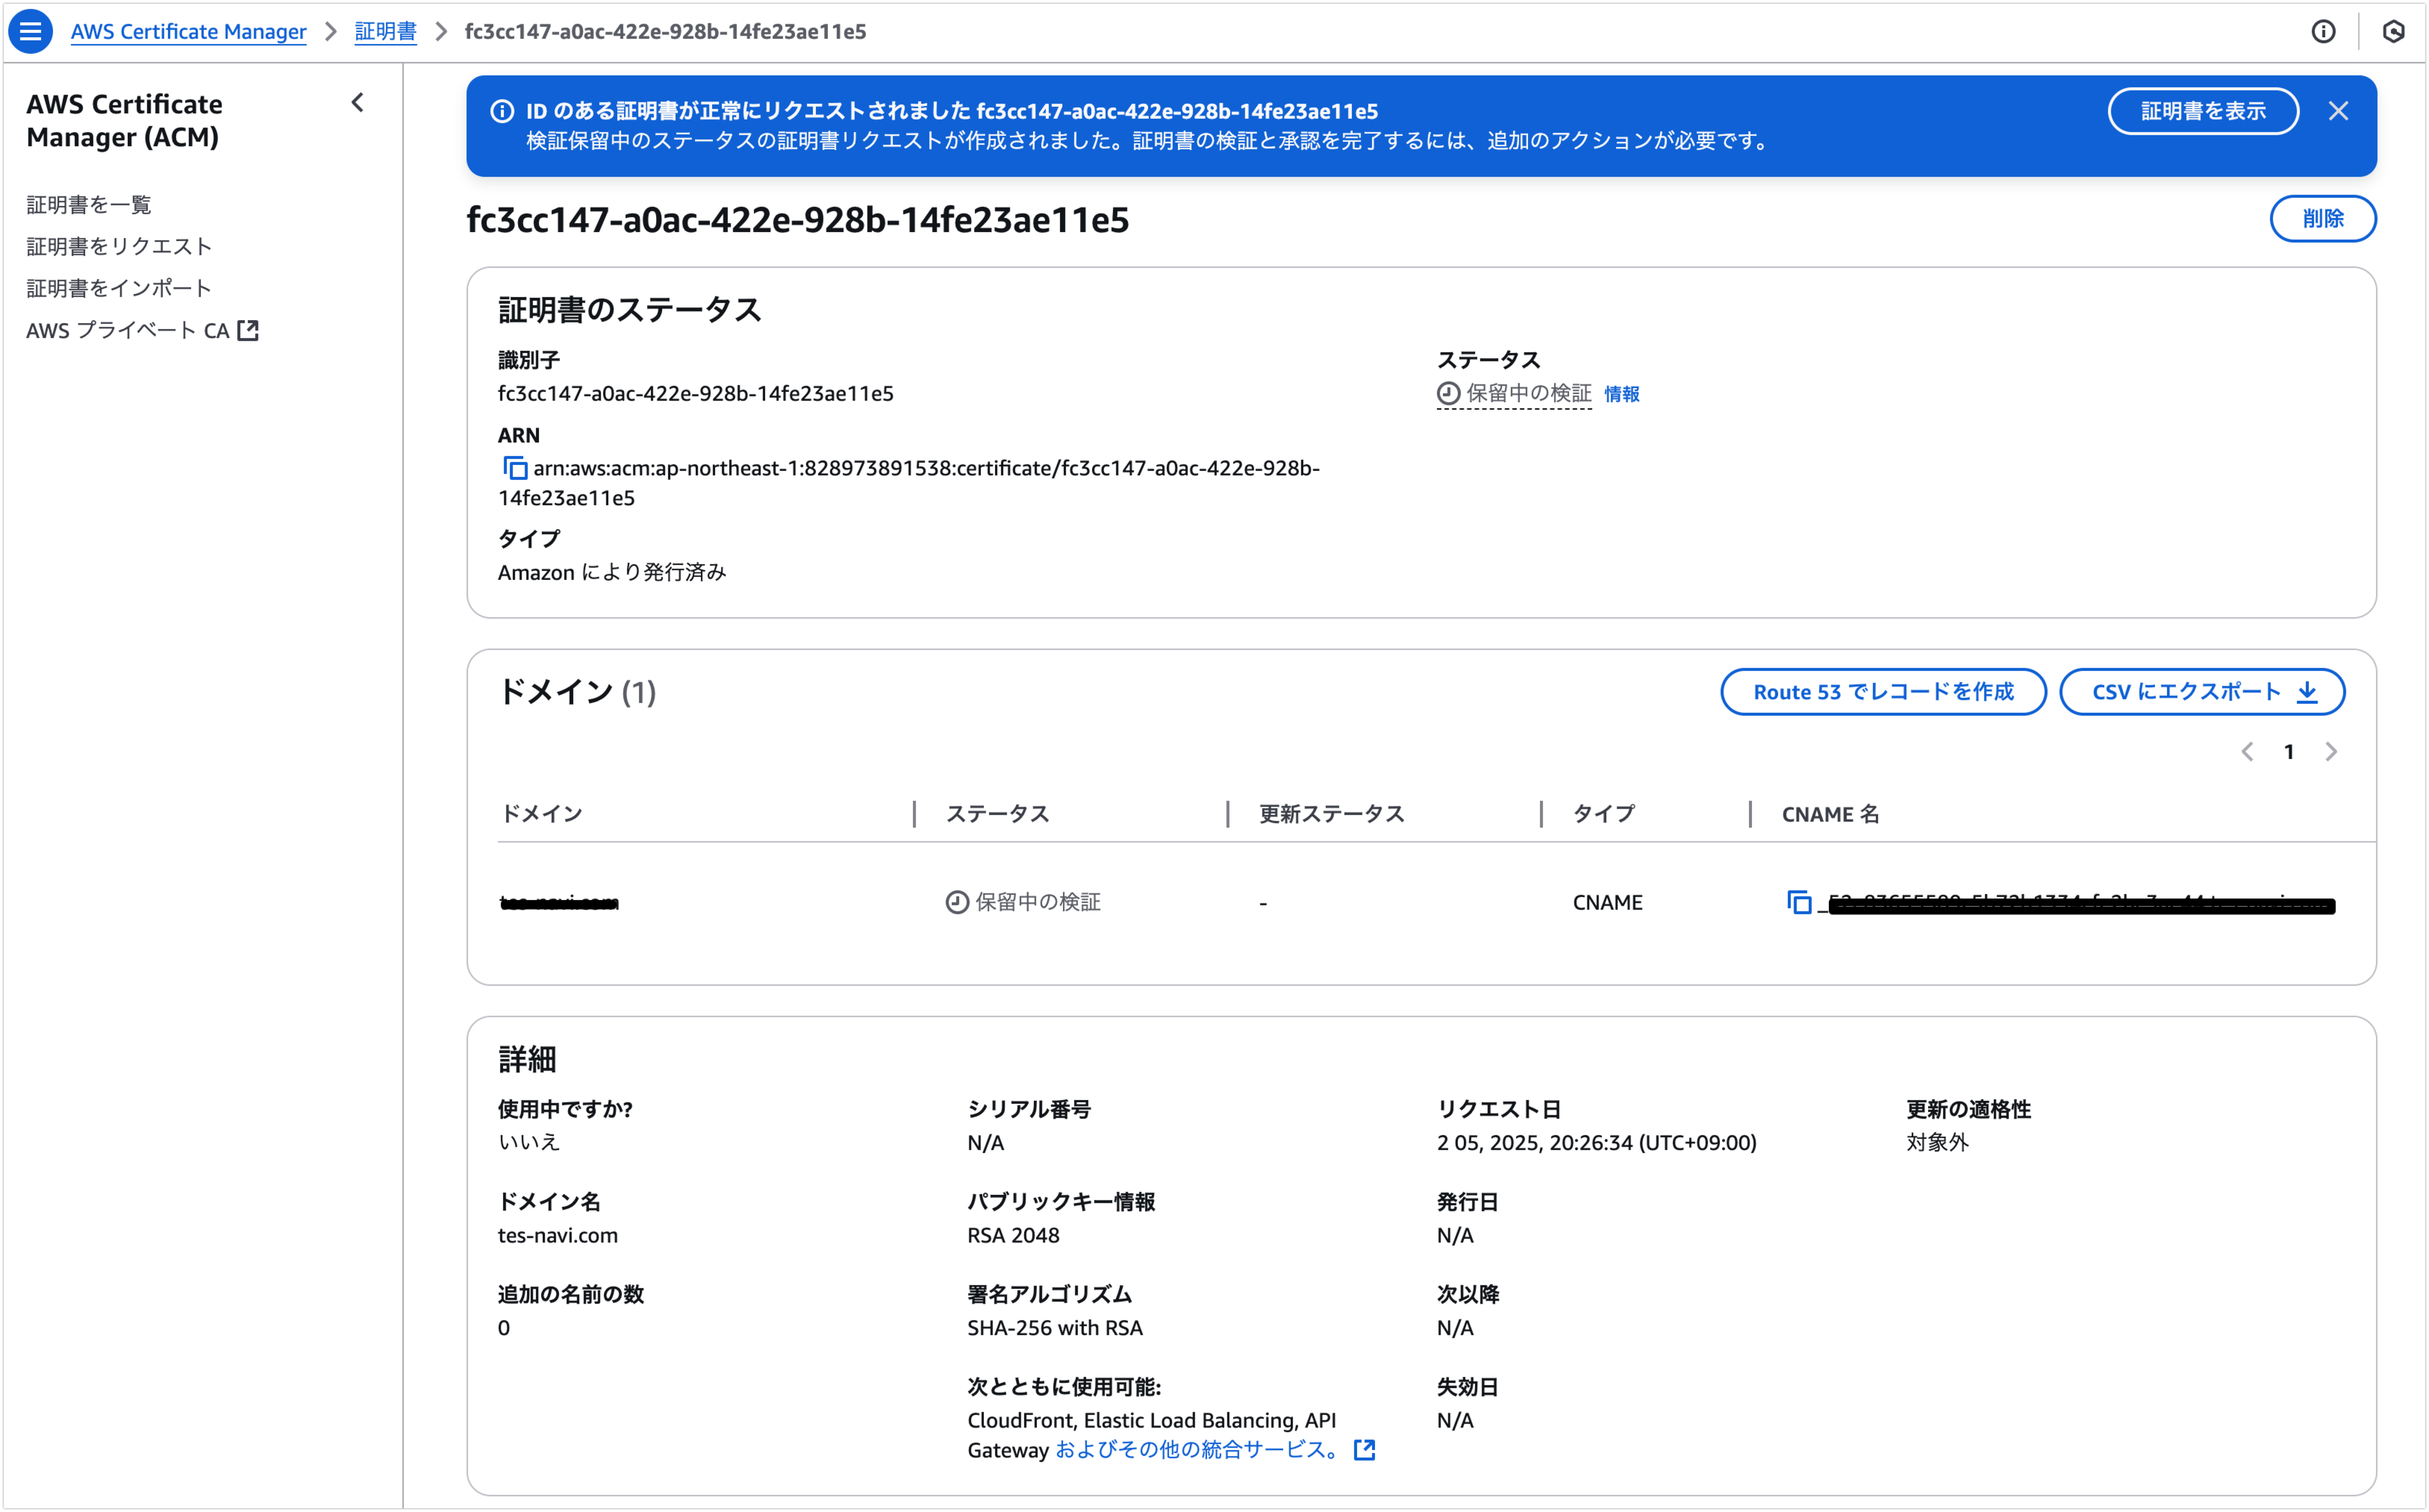
Task: Open 証明書をインポート in sidebar
Action: [x=119, y=288]
